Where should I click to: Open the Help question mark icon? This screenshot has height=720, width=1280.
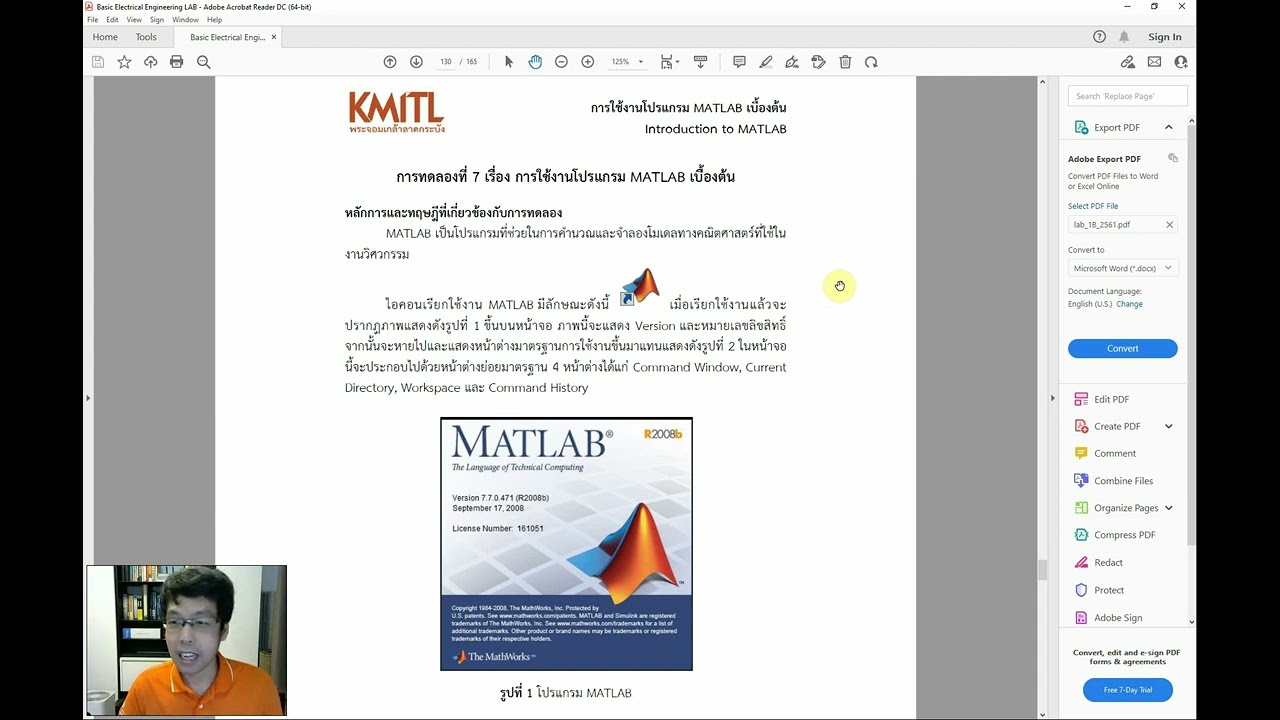pos(1099,37)
